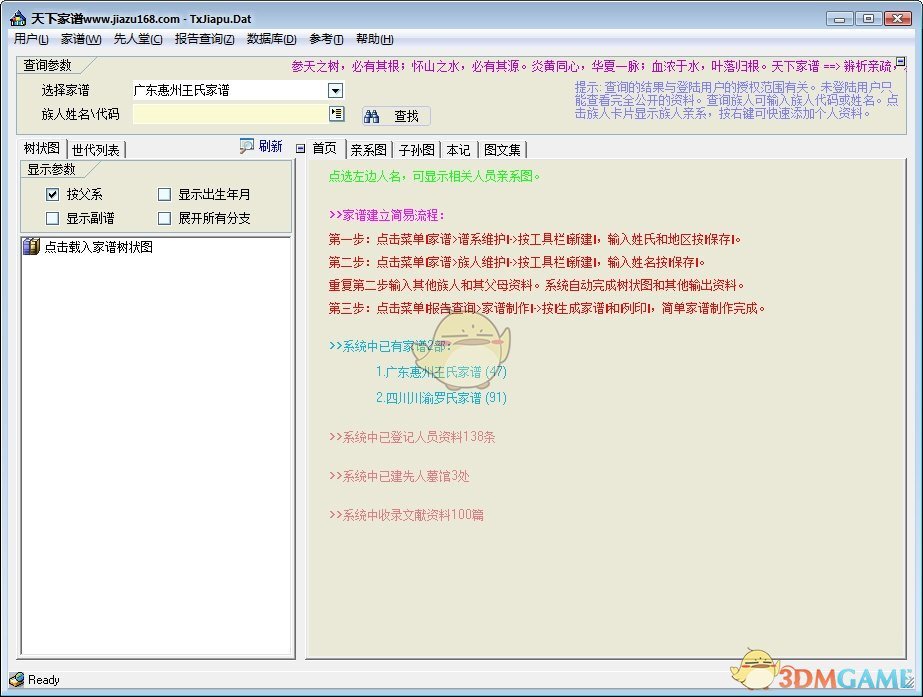Open the 家谱 menu

pos(81,39)
